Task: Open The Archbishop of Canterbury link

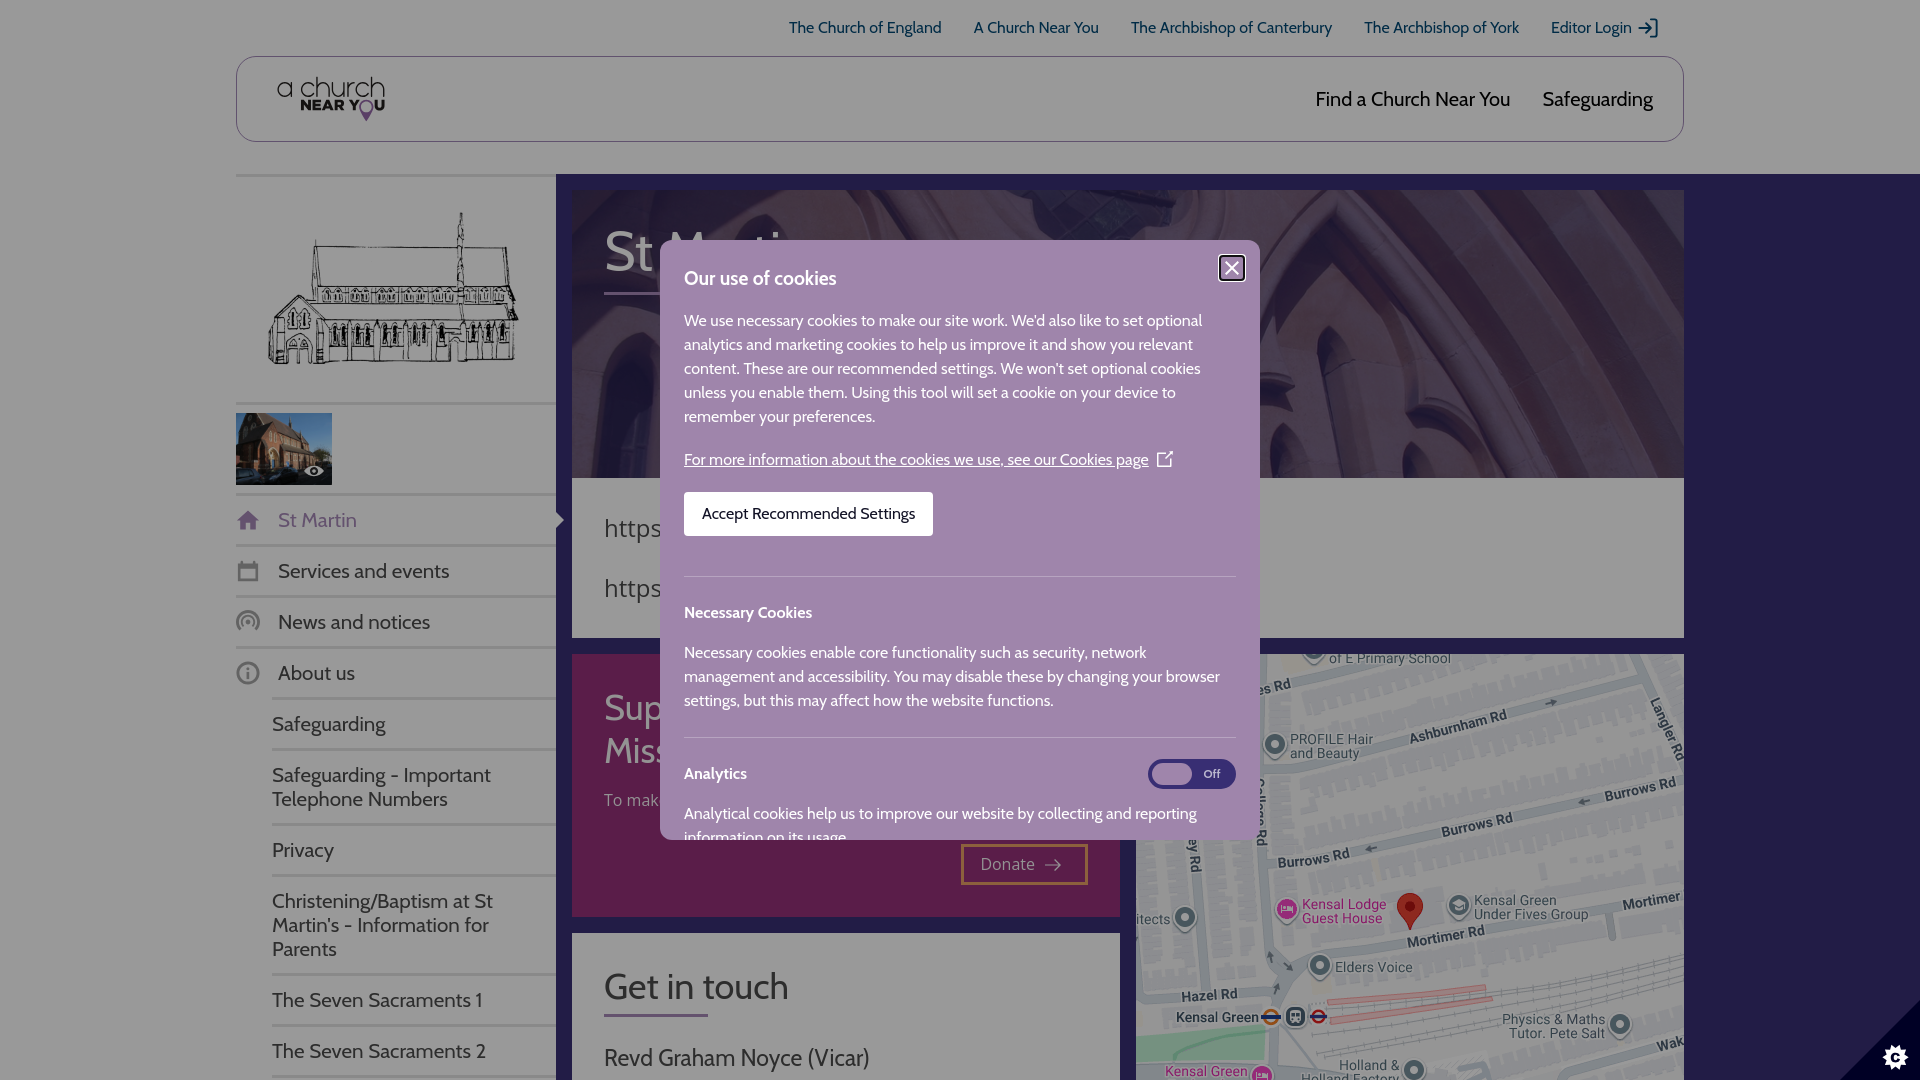Action: (1231, 28)
